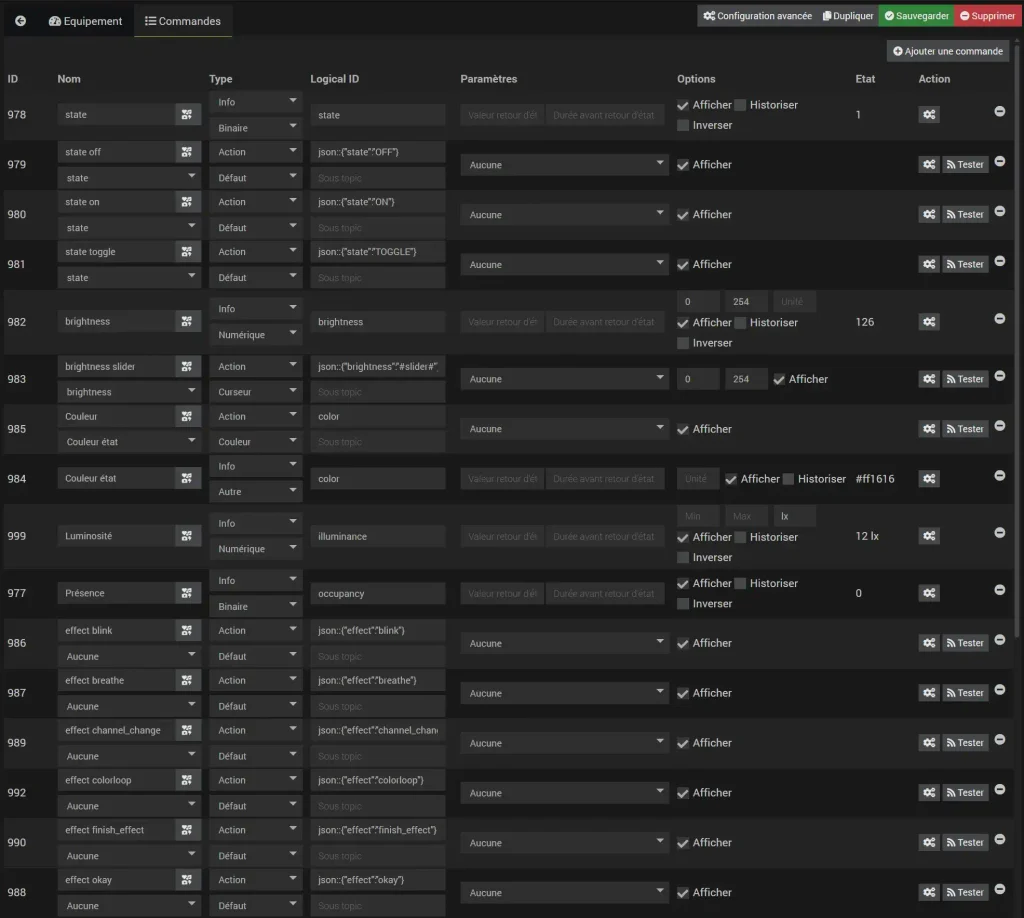Open settings gear for Présence row 977
Image resolution: width=1024 pixels, height=918 pixels.
(929, 593)
